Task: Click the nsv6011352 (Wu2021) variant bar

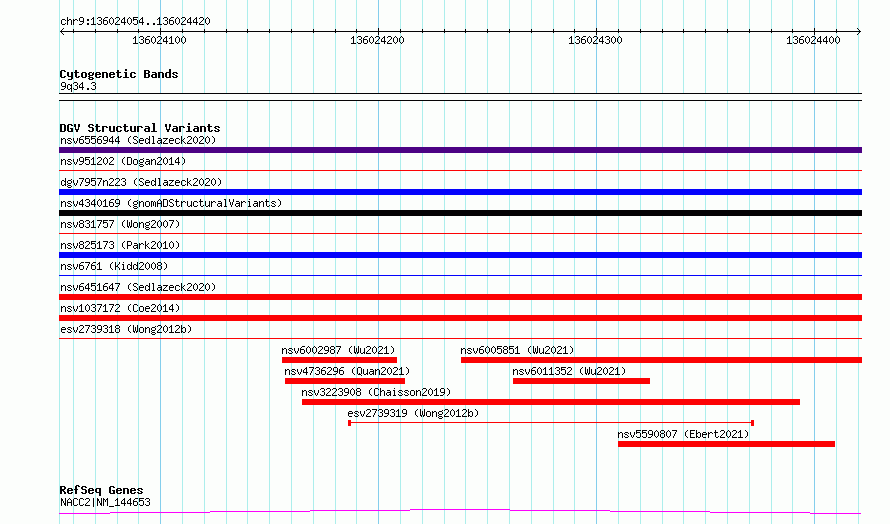Action: 581,381
